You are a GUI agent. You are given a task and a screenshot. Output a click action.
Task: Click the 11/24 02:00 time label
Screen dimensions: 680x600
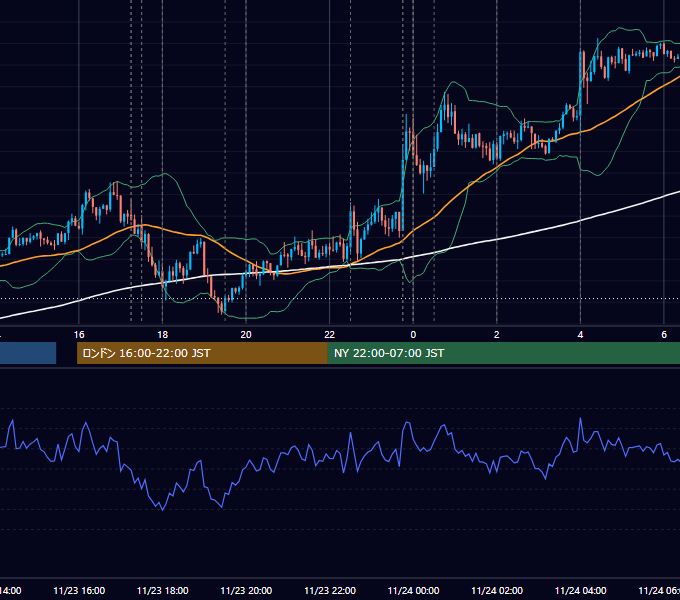[497, 590]
